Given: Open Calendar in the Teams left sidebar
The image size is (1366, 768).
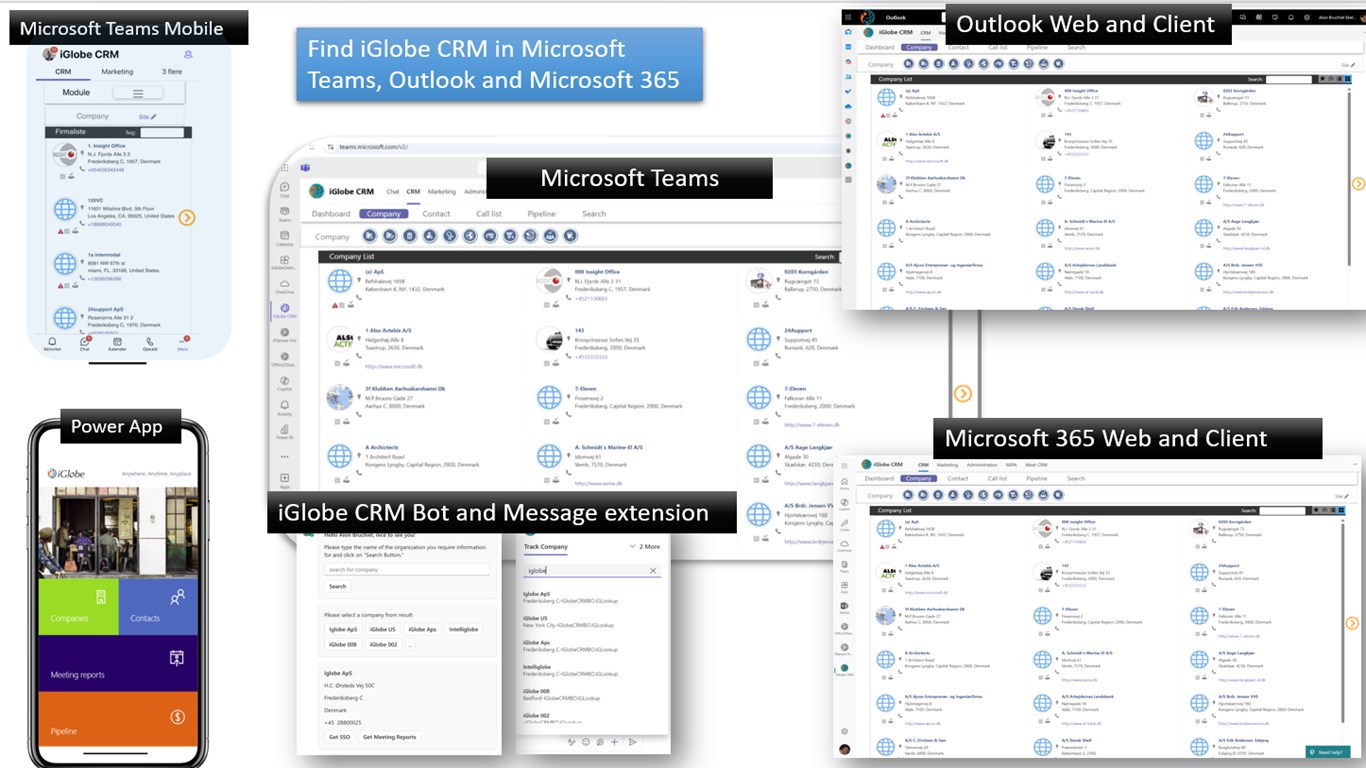Looking at the screenshot, I should tap(285, 237).
